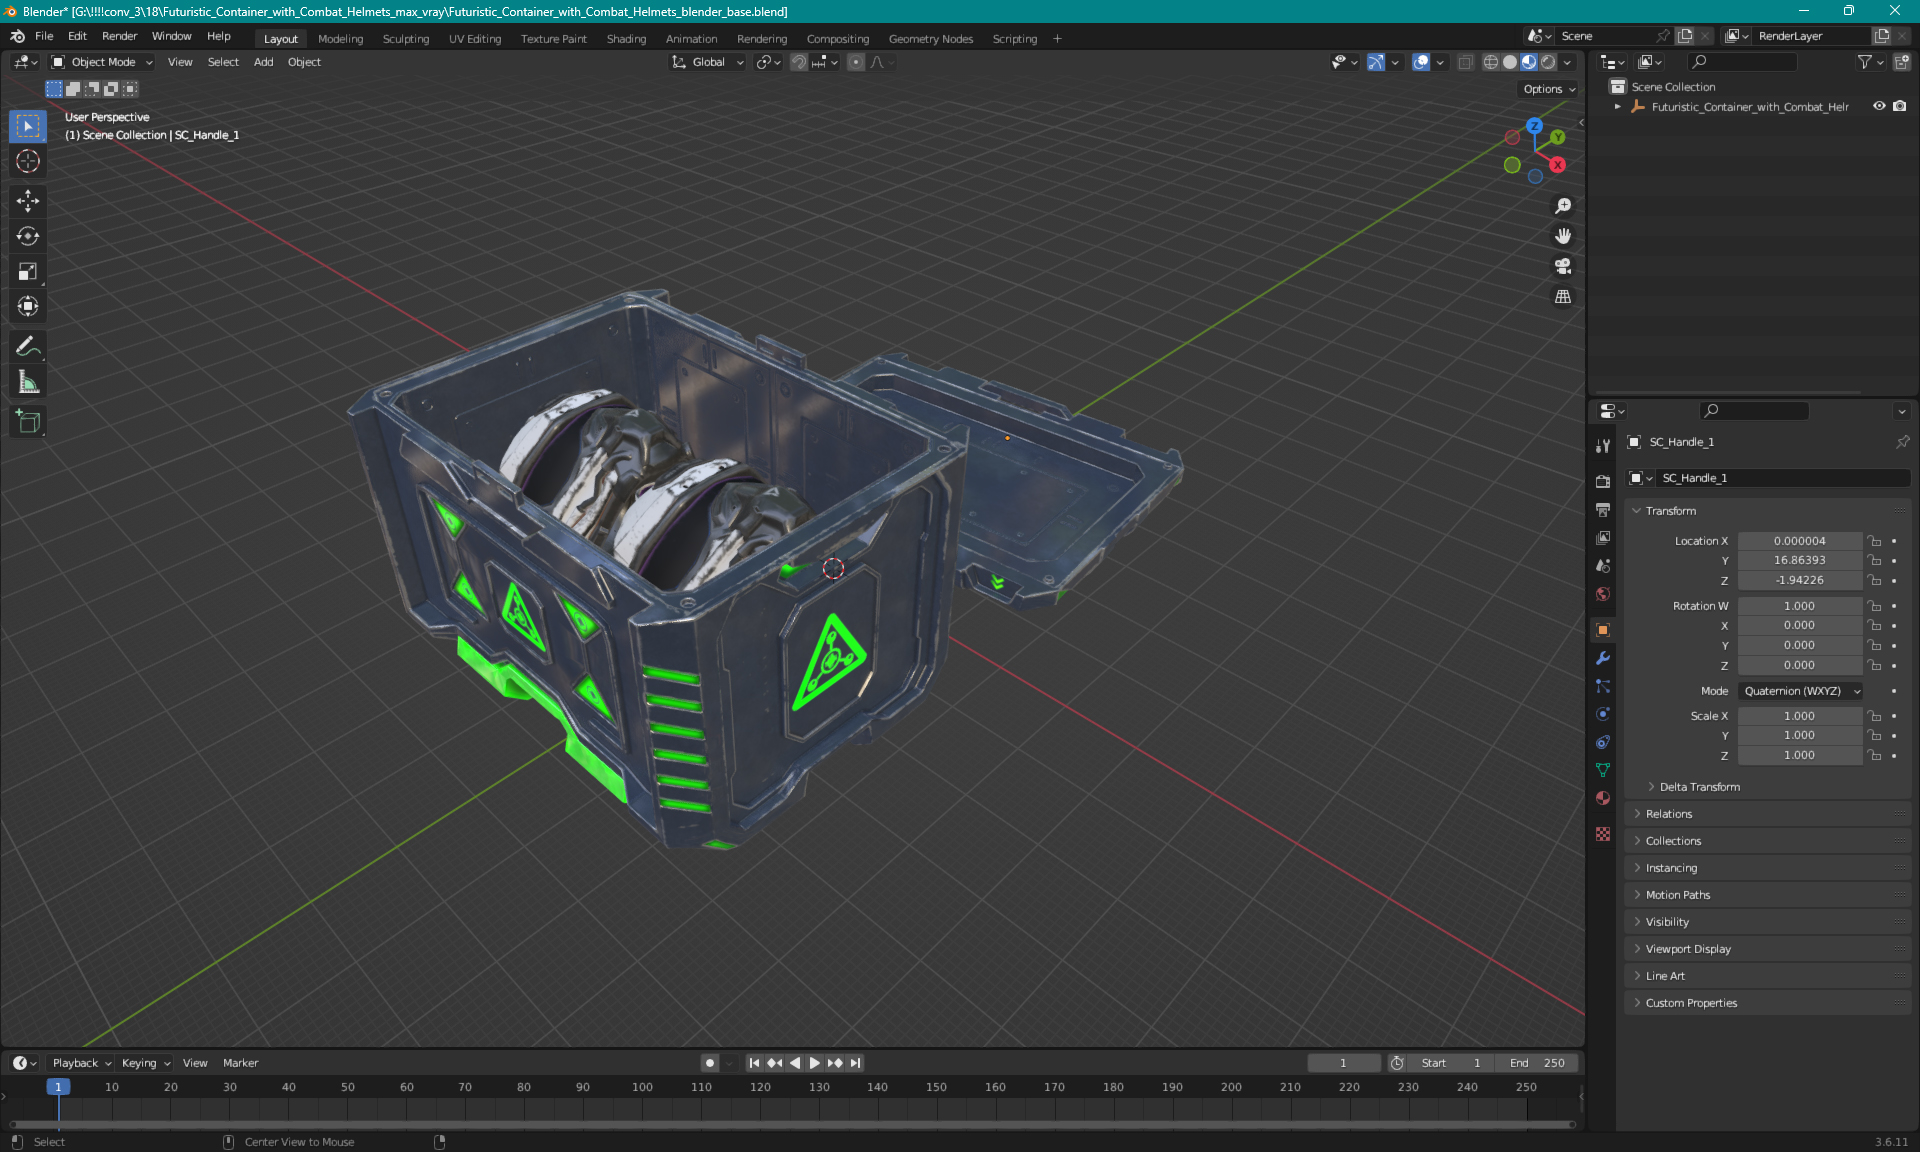Image resolution: width=1920 pixels, height=1152 pixels.
Task: Click Location X input field value
Action: [x=1798, y=539]
